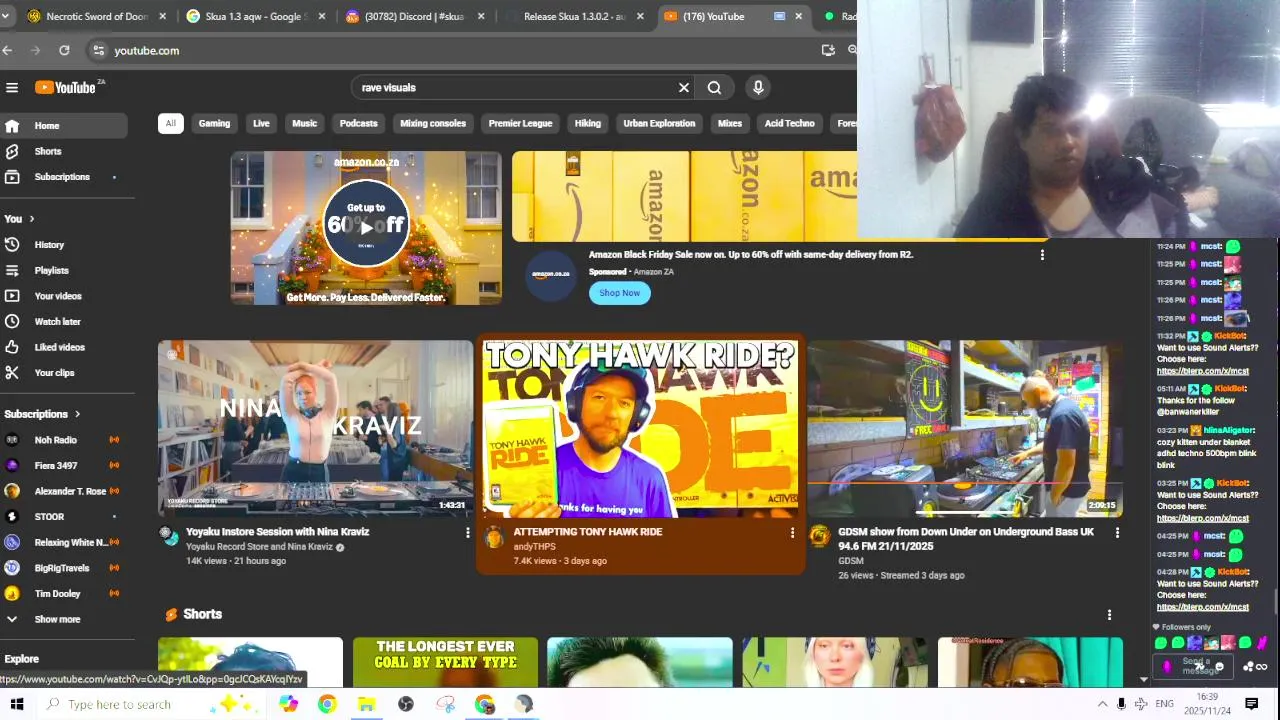Click the browser address bar URL
This screenshot has height=720, width=1280.
(146, 50)
